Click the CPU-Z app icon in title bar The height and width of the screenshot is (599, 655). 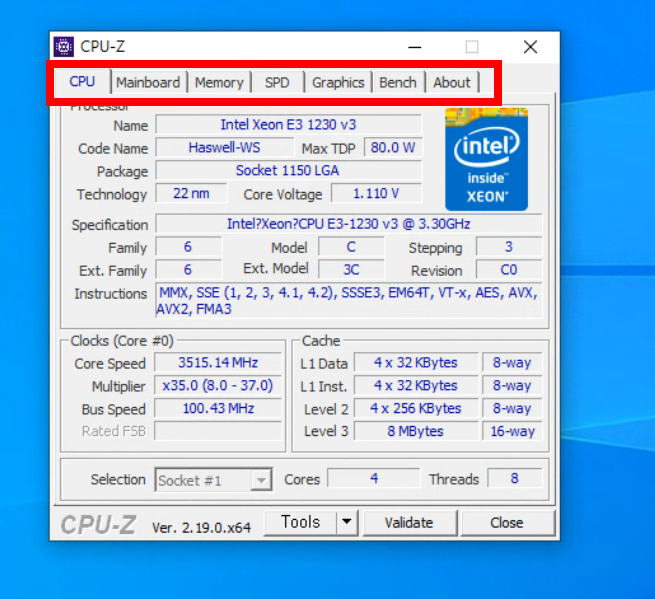(64, 47)
